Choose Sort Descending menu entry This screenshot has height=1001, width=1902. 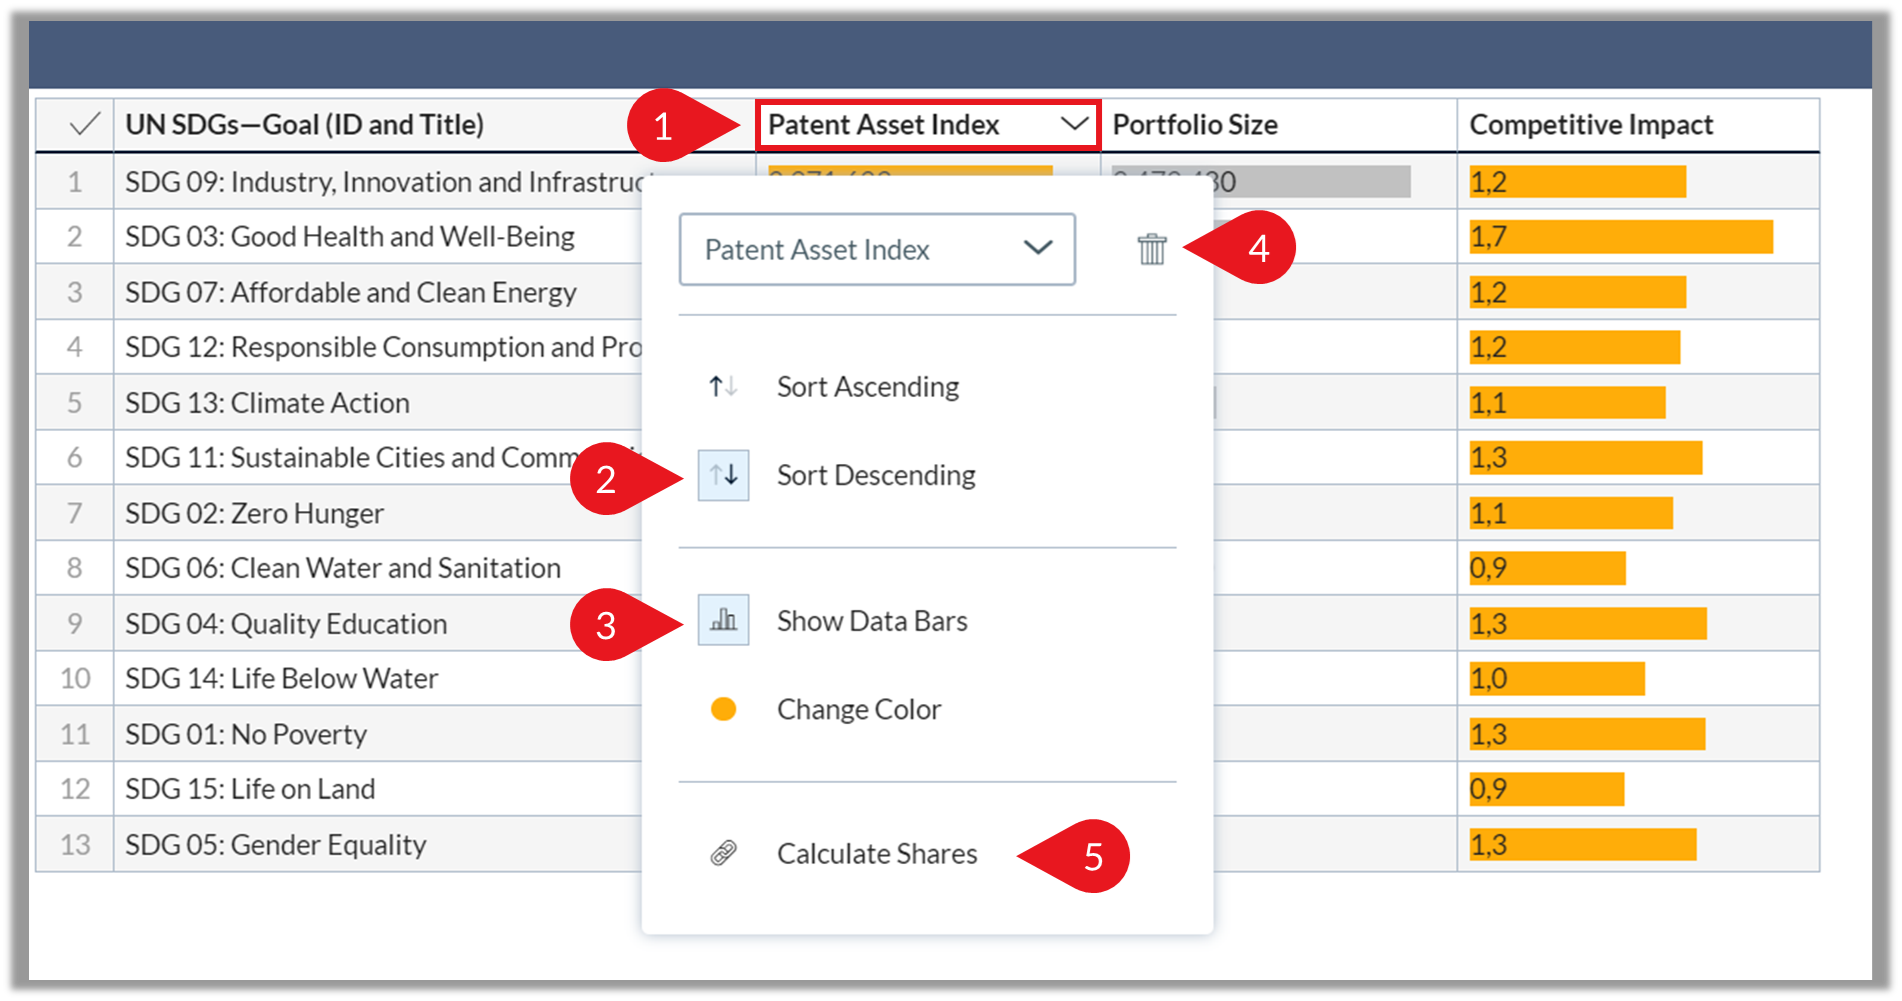click(x=876, y=476)
